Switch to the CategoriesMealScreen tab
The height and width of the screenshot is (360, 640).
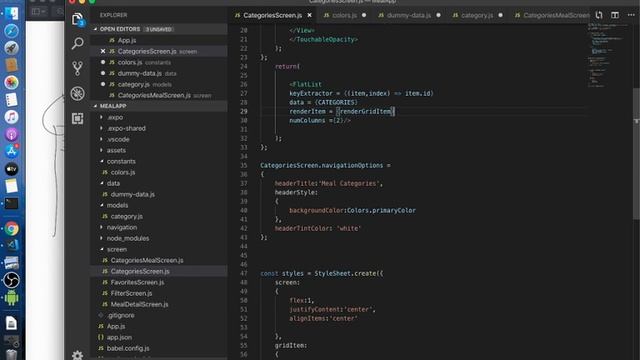[552, 15]
